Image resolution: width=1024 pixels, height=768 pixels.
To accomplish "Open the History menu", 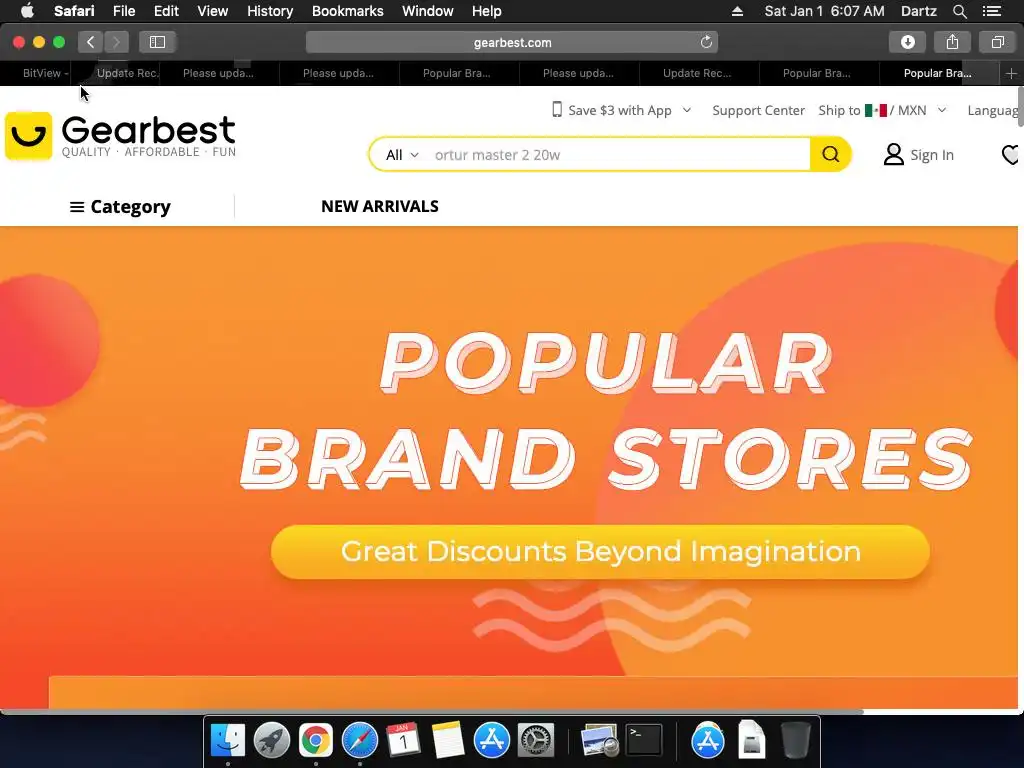I will pyautogui.click(x=270, y=11).
